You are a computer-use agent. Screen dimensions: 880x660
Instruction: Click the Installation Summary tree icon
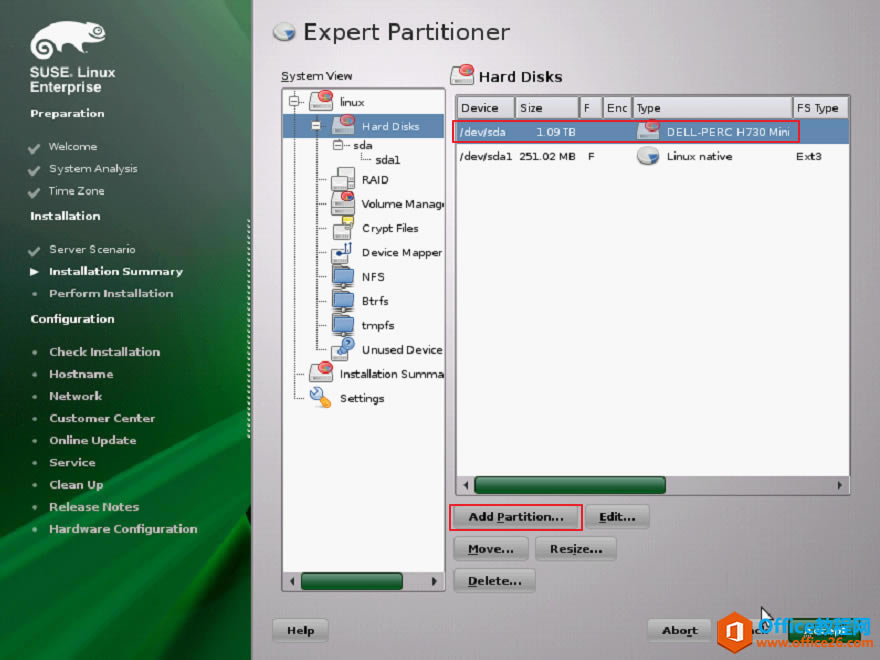322,373
